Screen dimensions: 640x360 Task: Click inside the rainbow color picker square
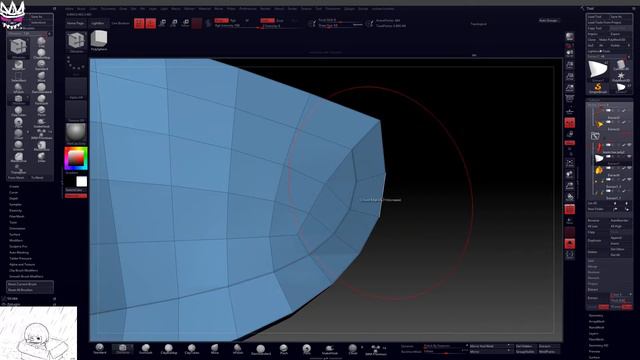(x=76, y=158)
